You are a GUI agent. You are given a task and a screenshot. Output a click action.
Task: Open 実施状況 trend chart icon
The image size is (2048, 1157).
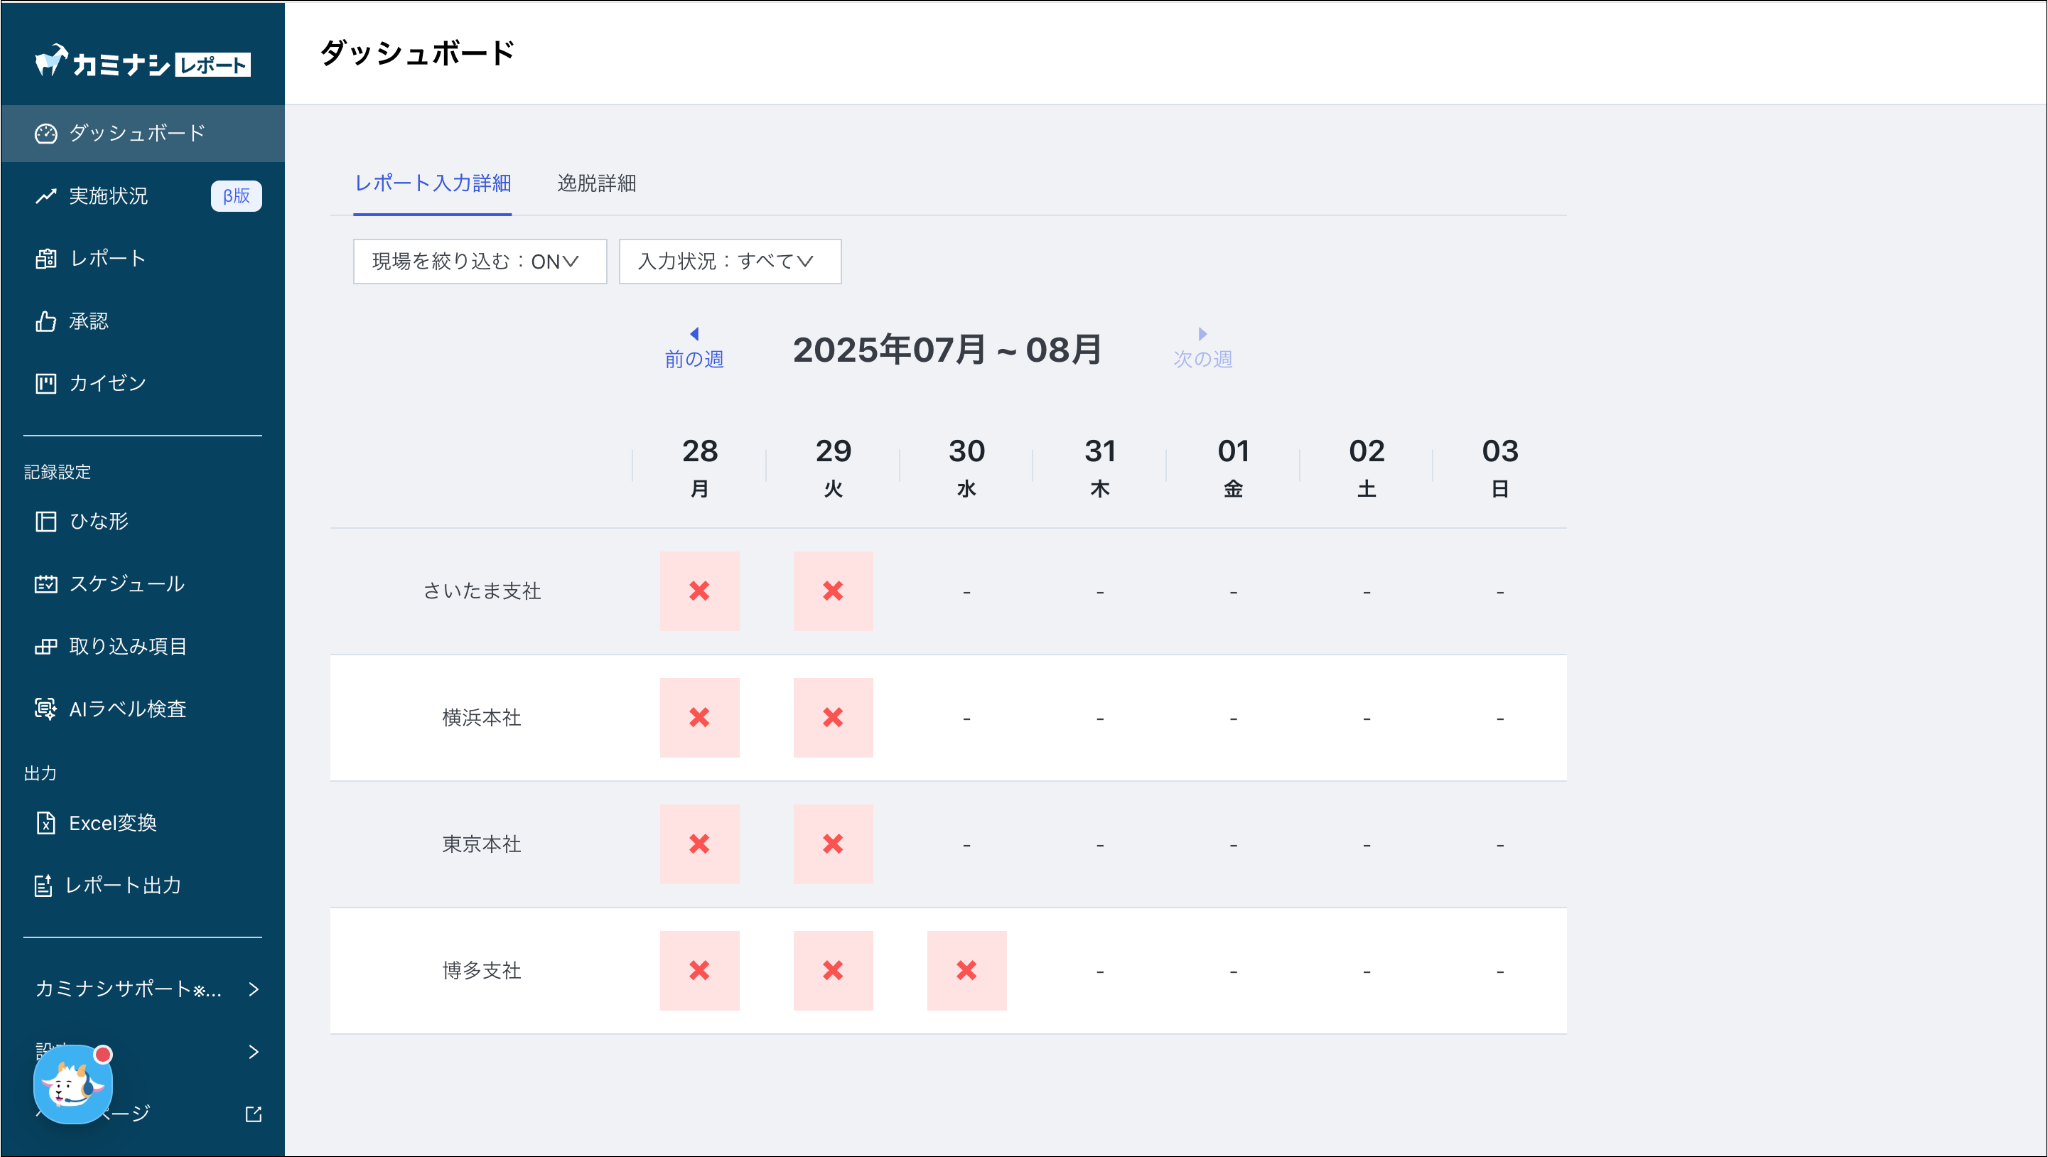click(x=46, y=196)
